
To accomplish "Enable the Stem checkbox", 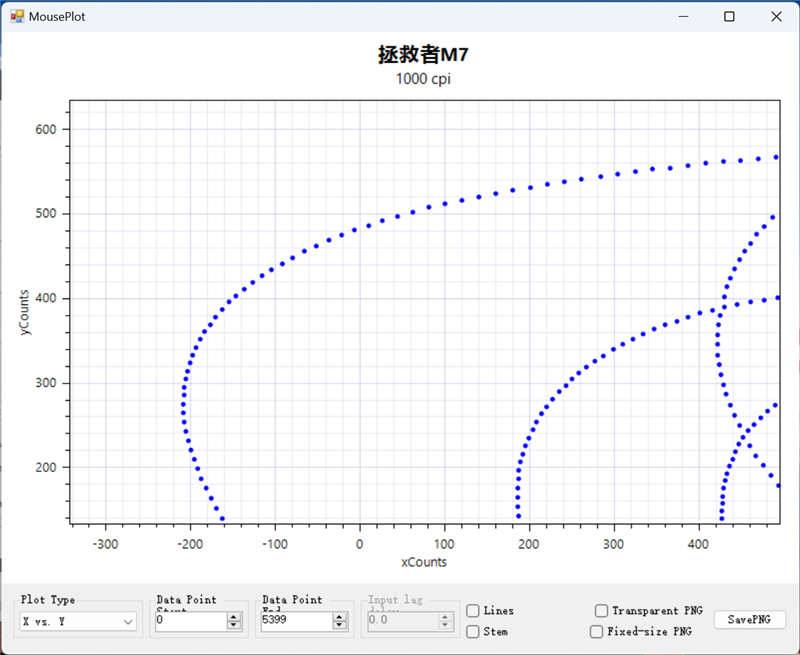I will click(x=472, y=631).
